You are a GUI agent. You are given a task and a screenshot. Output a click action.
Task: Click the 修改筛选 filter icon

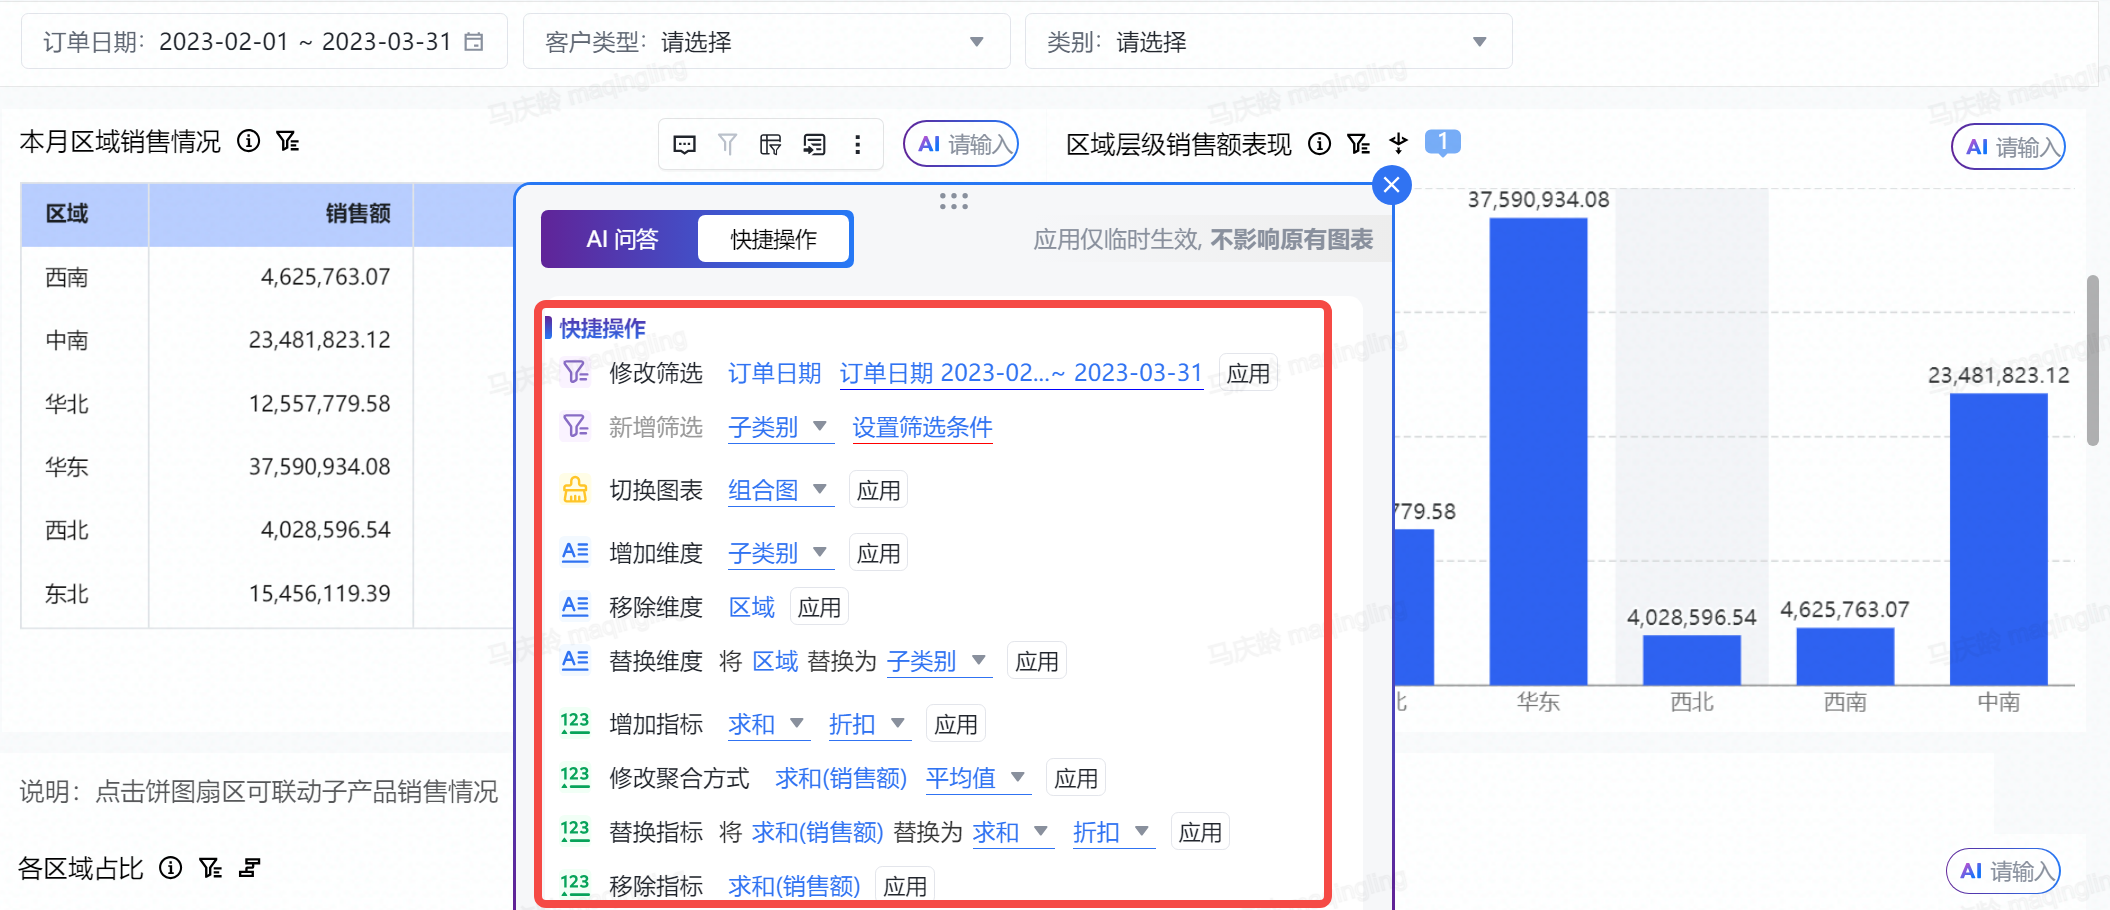[575, 373]
